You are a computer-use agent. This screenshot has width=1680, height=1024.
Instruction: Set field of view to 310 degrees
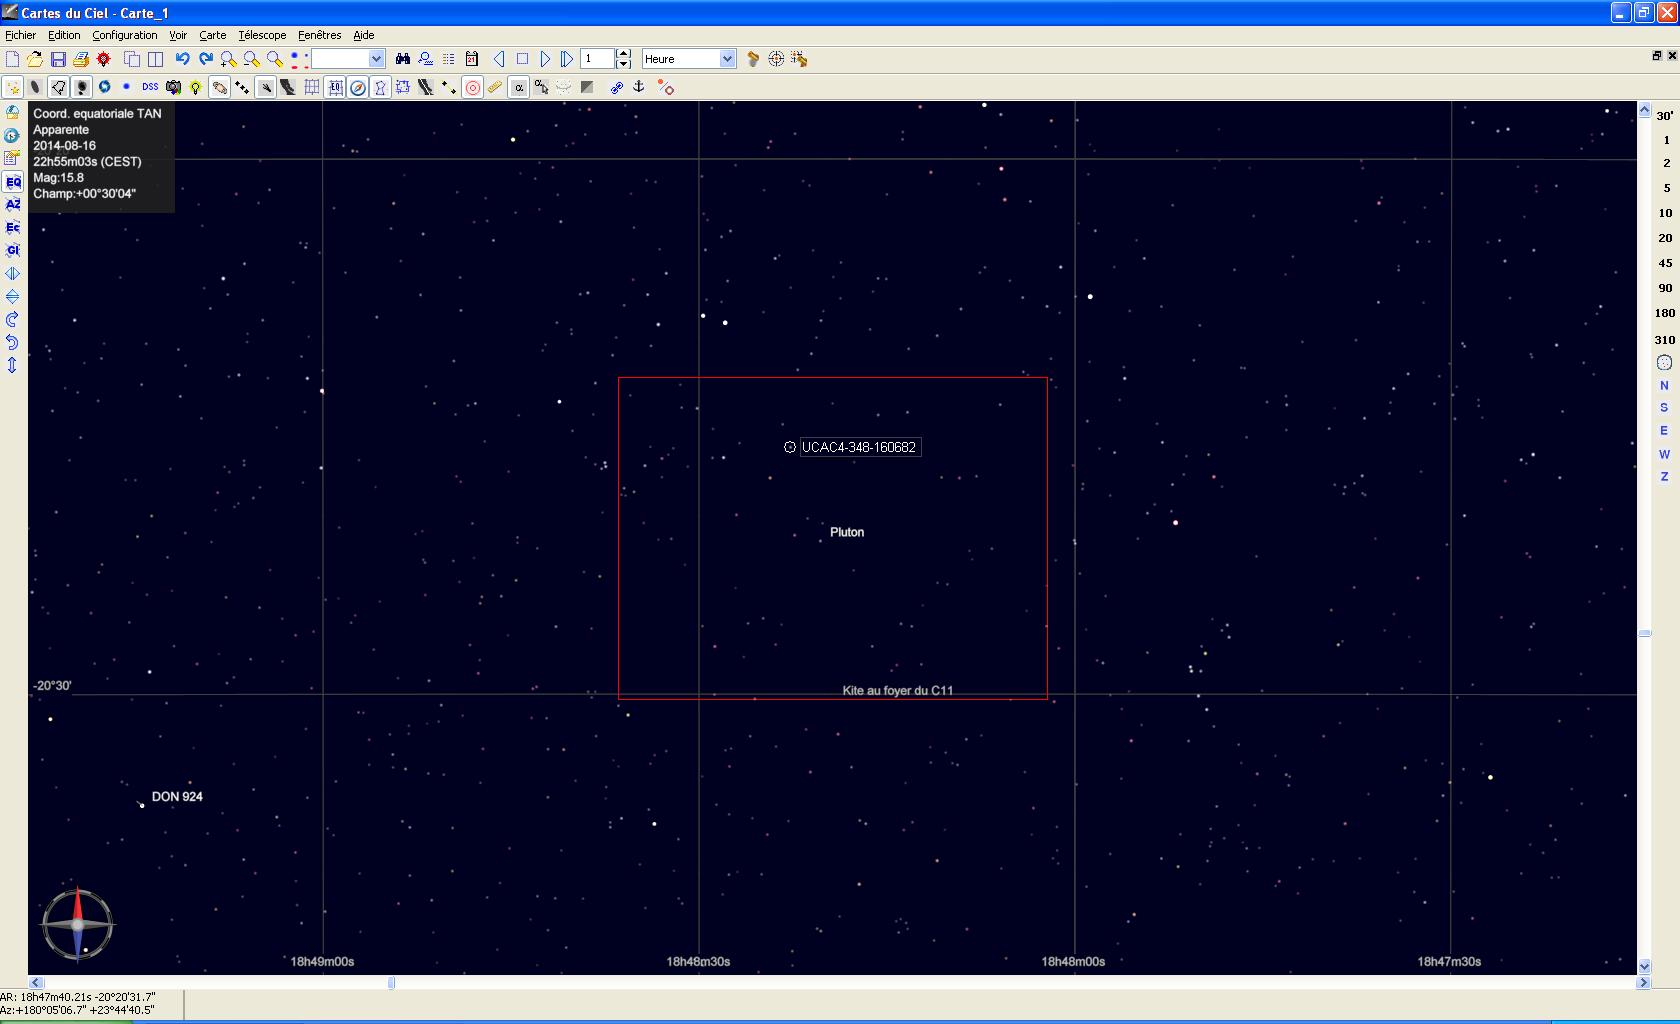click(x=1665, y=340)
